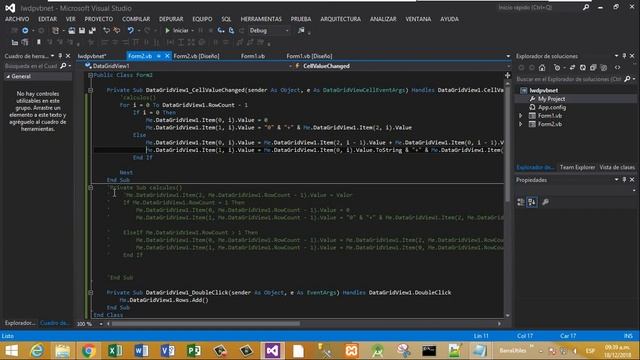
Task: Toggle auto-hide pin on Propiedades panel
Action: pos(624,180)
